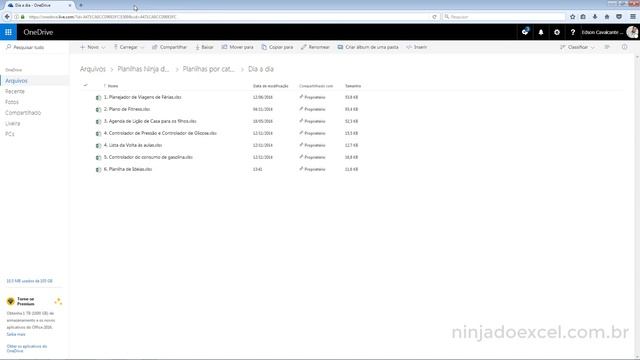Screen dimensions: 640x360
Task: Click the browser Pesquisar search box
Action: pos(504,17)
